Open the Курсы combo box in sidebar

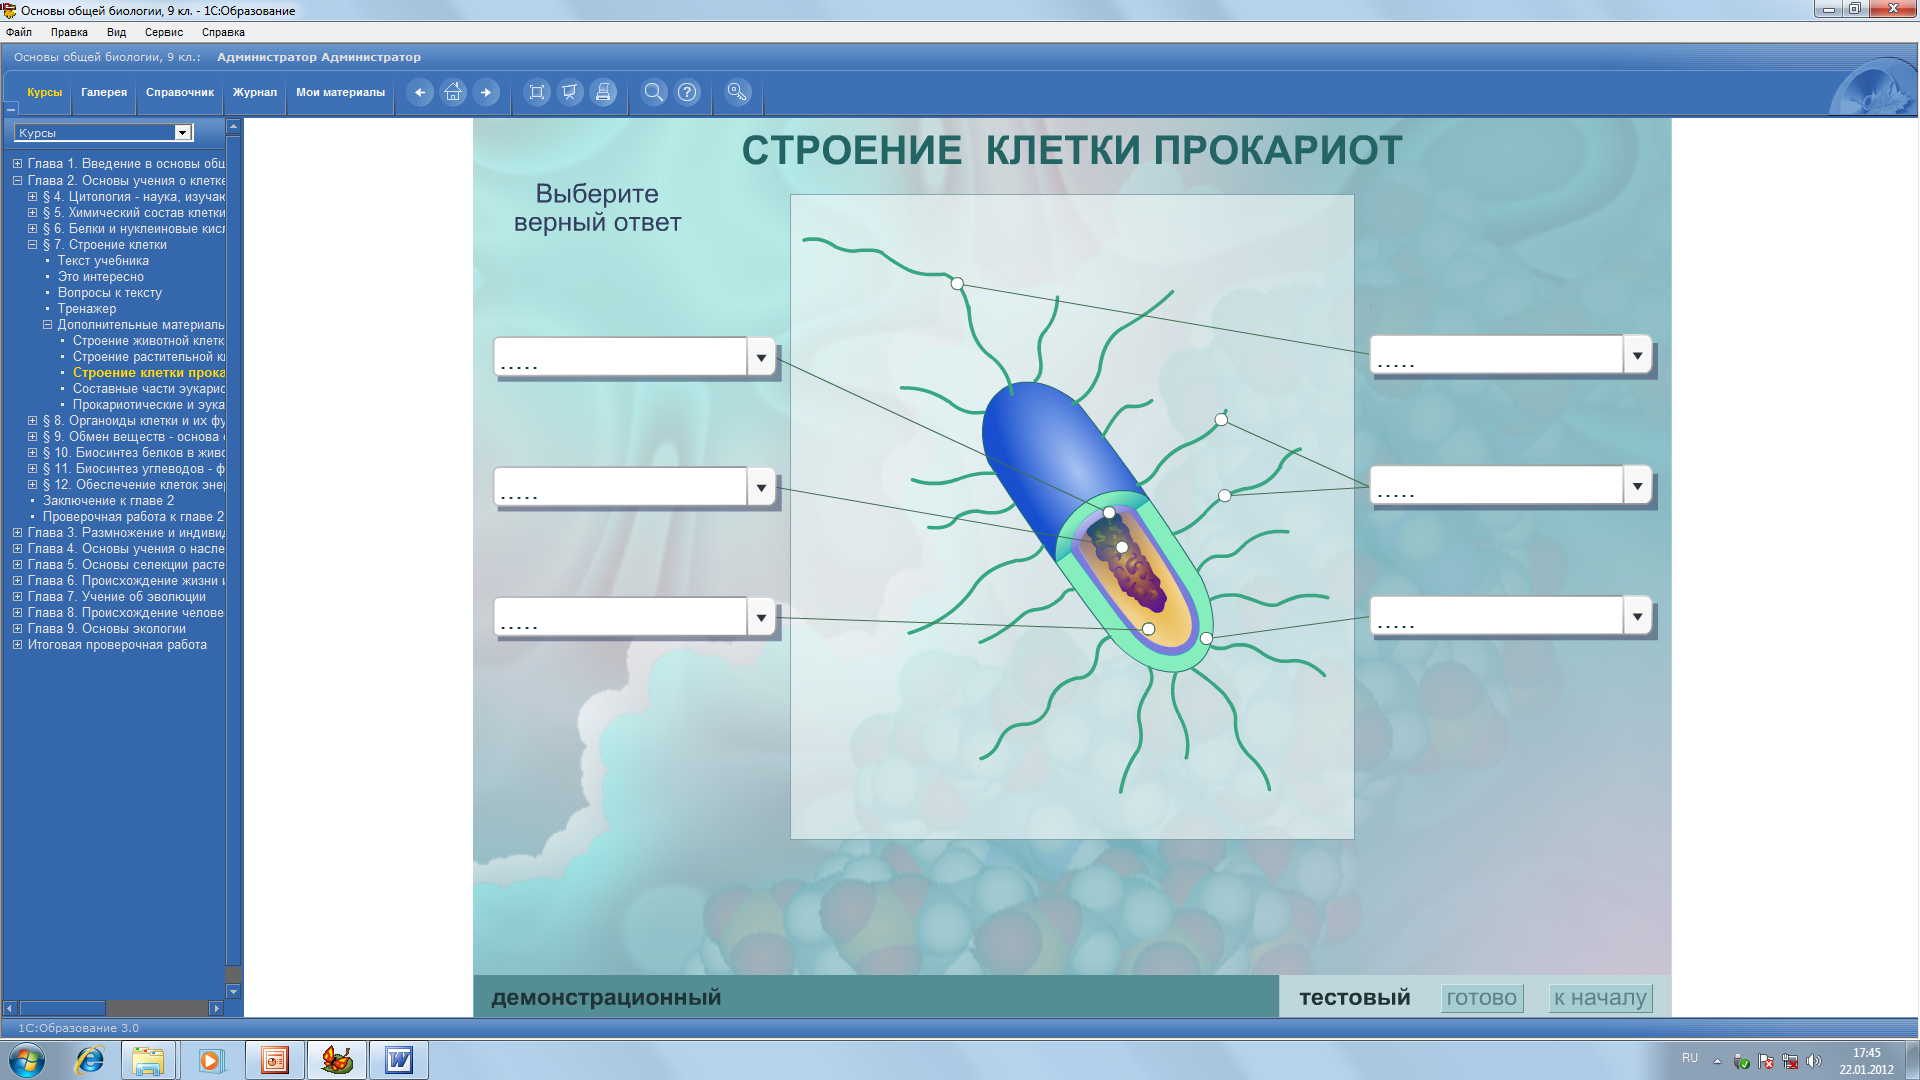tap(103, 132)
